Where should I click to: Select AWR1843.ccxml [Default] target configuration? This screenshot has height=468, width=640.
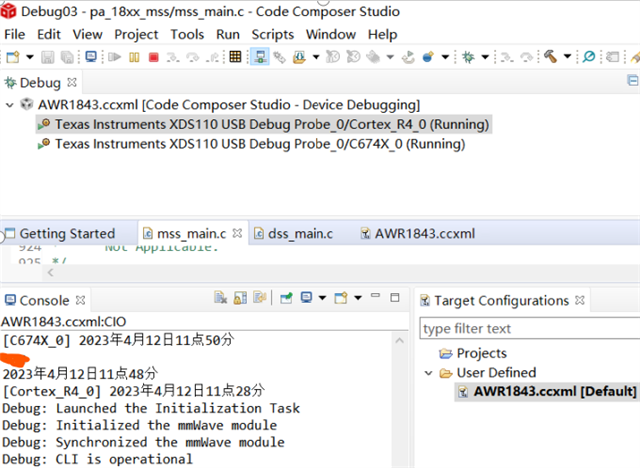547,392
